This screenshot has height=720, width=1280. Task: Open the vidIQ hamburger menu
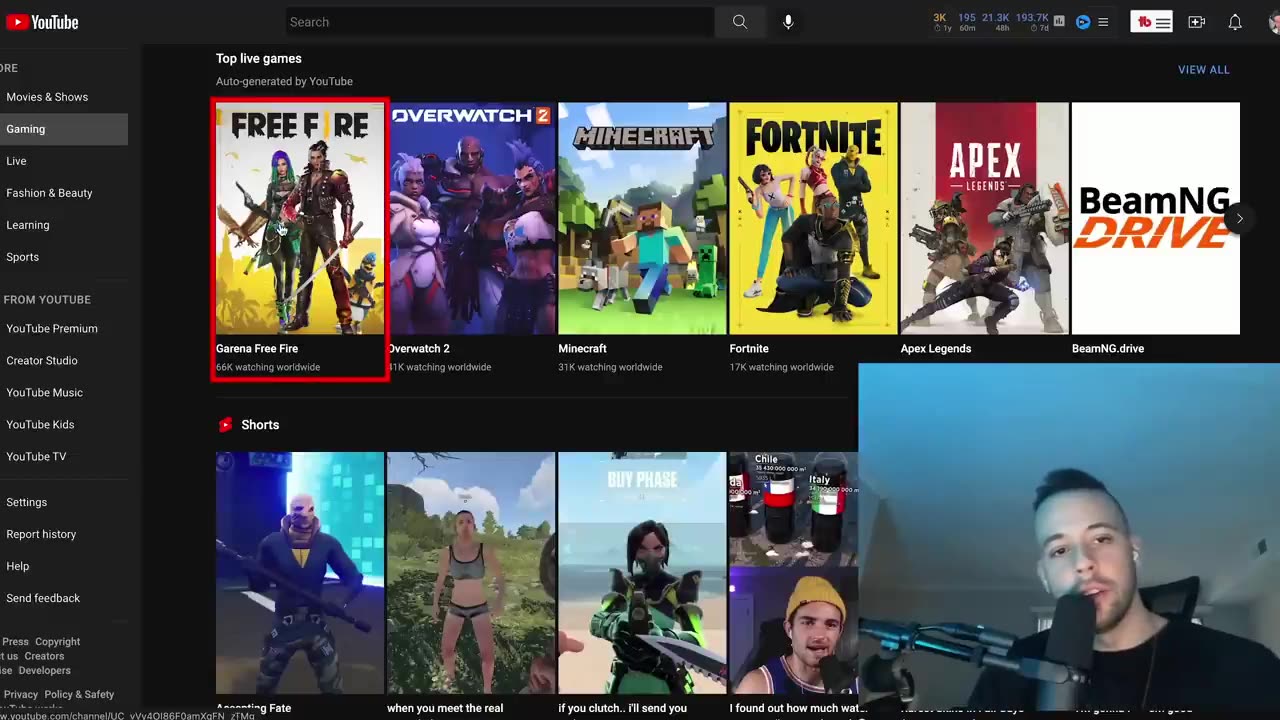[1103, 22]
